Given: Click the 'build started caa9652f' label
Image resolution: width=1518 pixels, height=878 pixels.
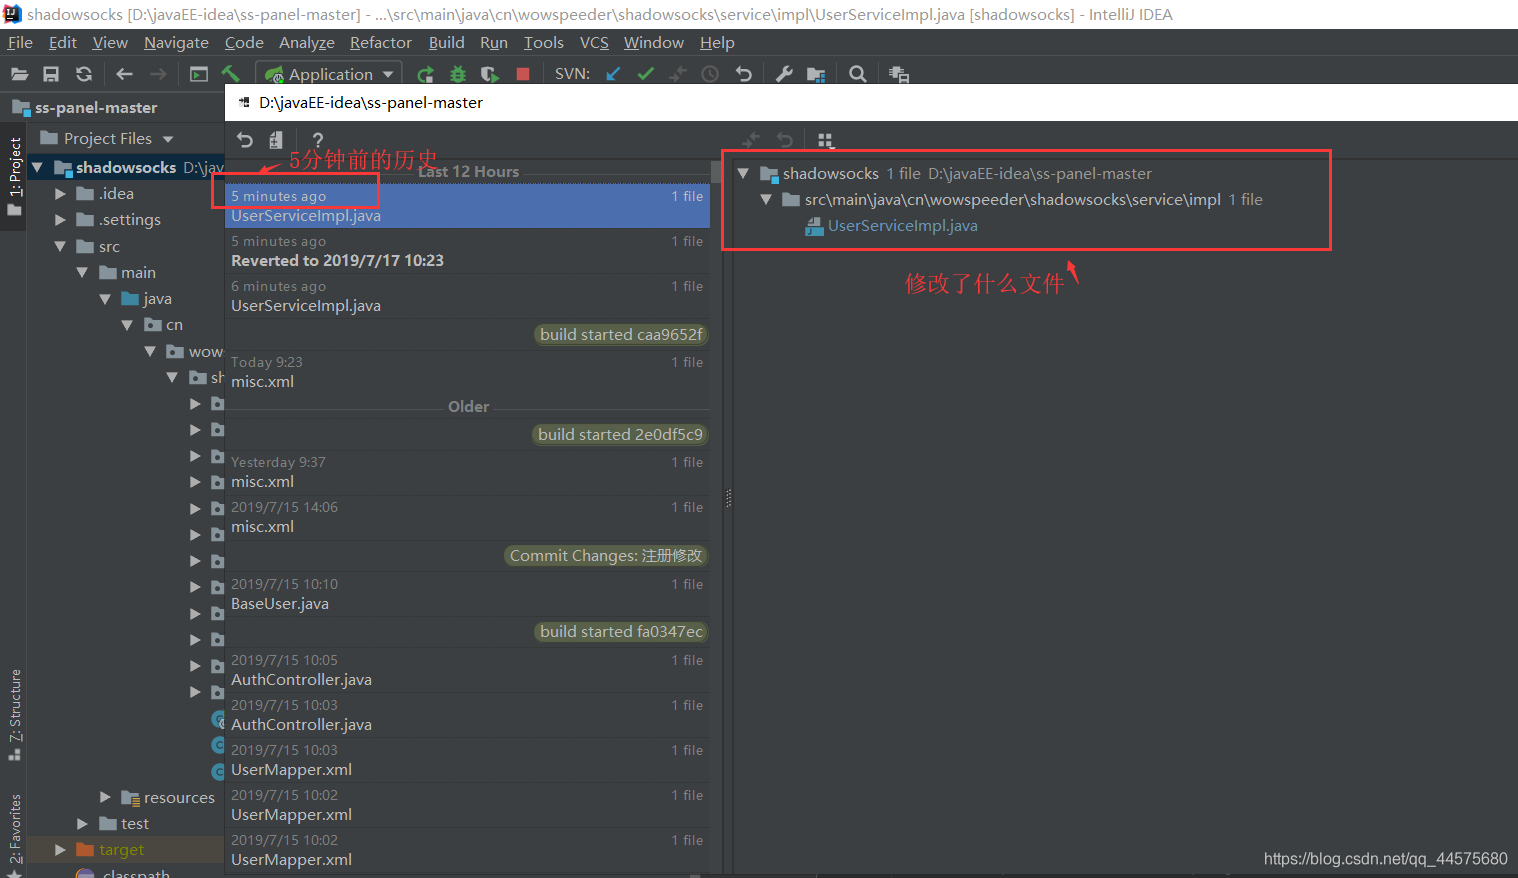Looking at the screenshot, I should click(x=621, y=334).
